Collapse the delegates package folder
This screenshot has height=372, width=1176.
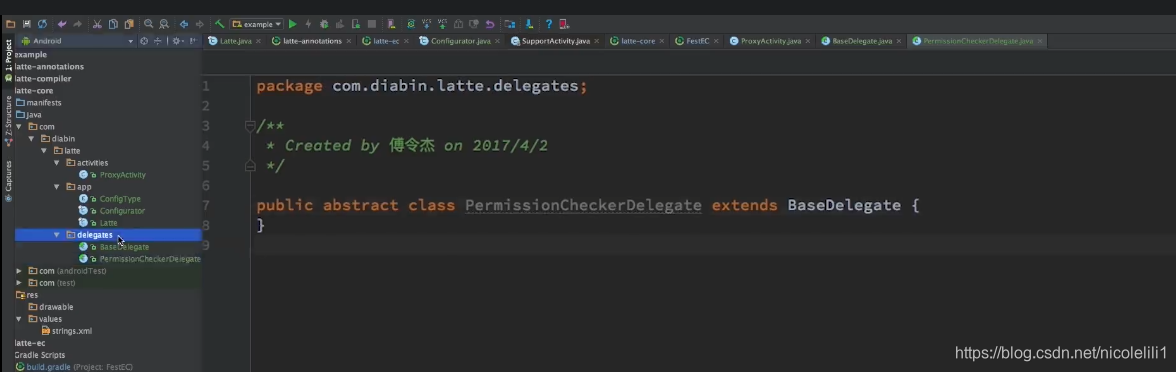click(x=57, y=235)
